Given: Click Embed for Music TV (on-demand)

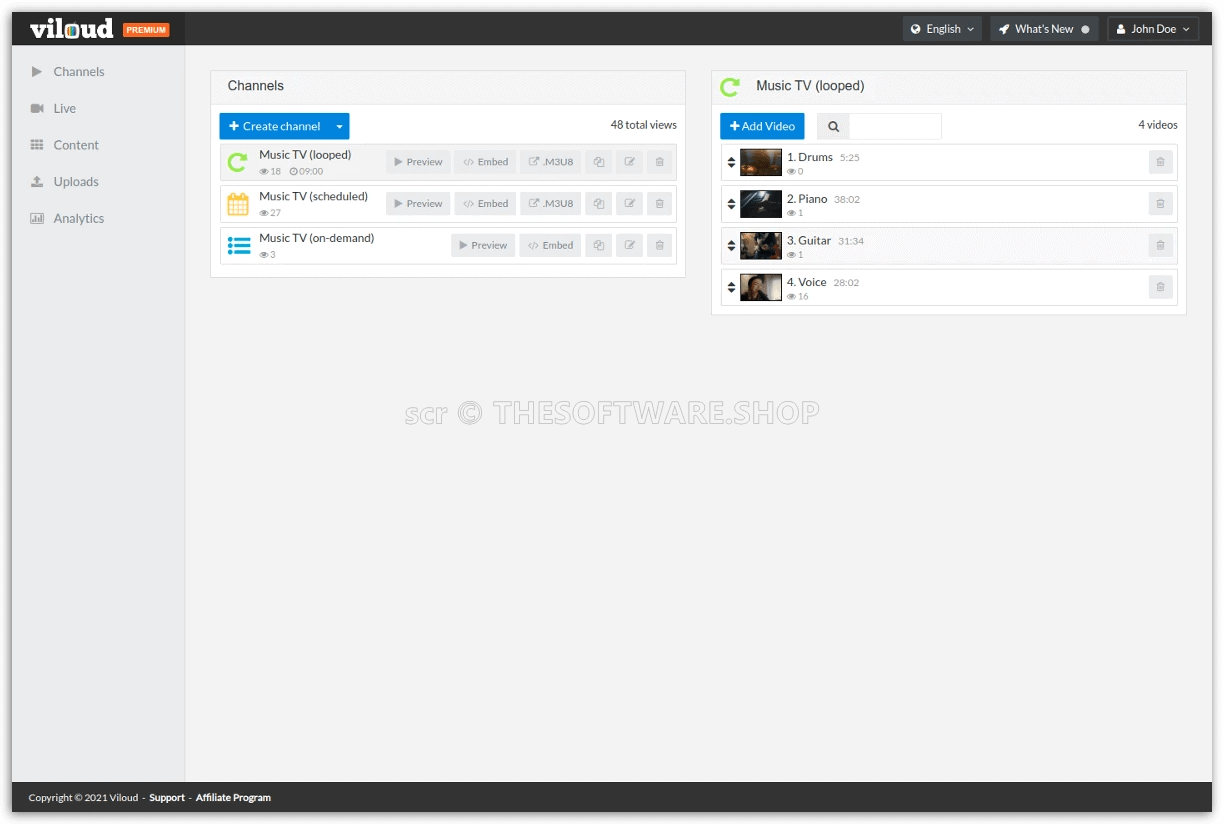Looking at the screenshot, I should [550, 246].
